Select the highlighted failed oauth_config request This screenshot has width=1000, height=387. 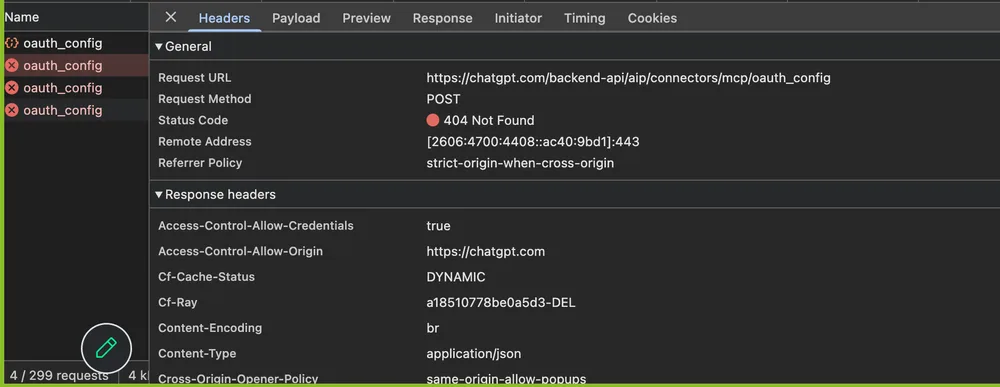pos(75,66)
